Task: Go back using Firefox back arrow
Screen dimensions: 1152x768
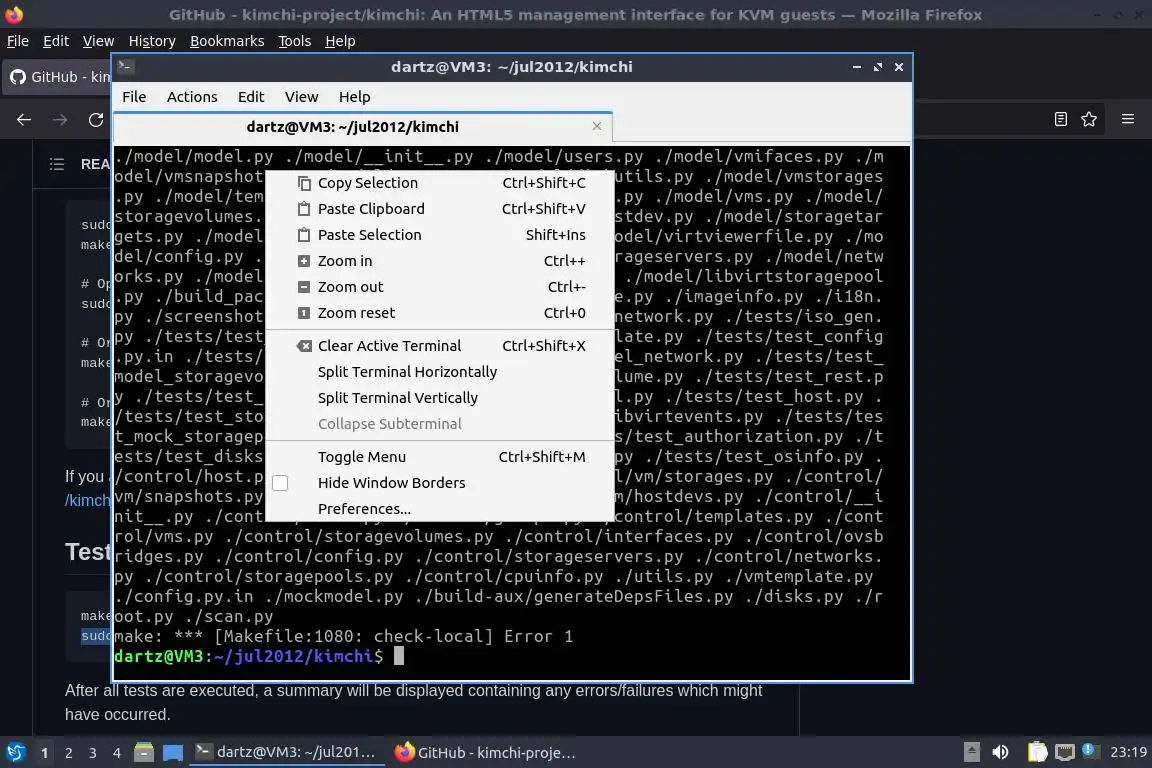Action: point(24,119)
